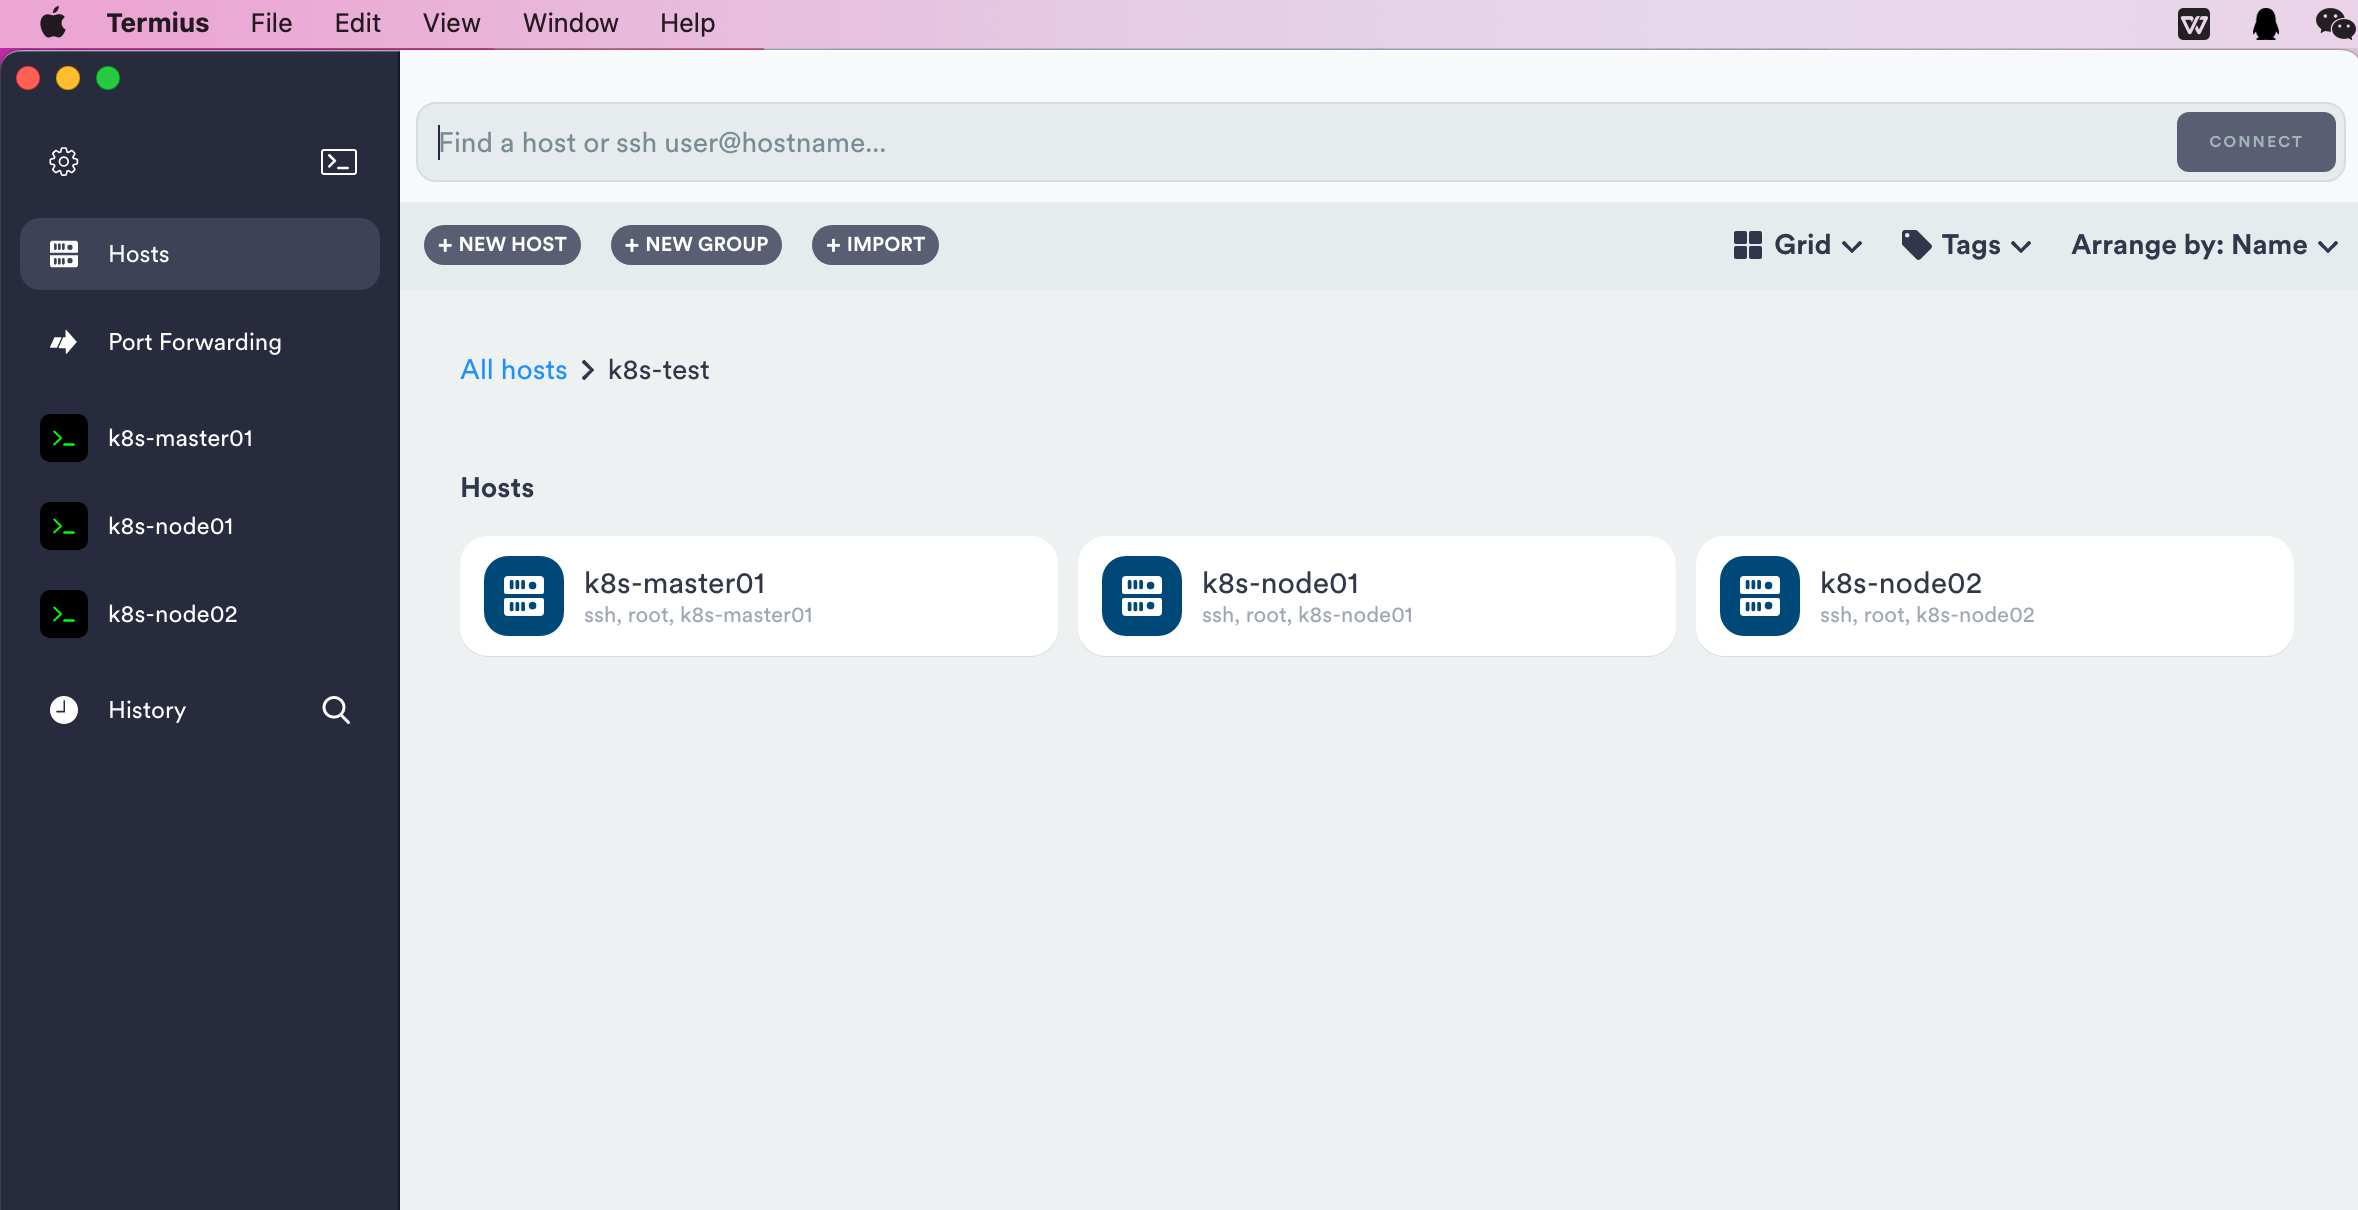The image size is (2358, 1210).
Task: Click the CONNECT button
Action: coord(2256,142)
